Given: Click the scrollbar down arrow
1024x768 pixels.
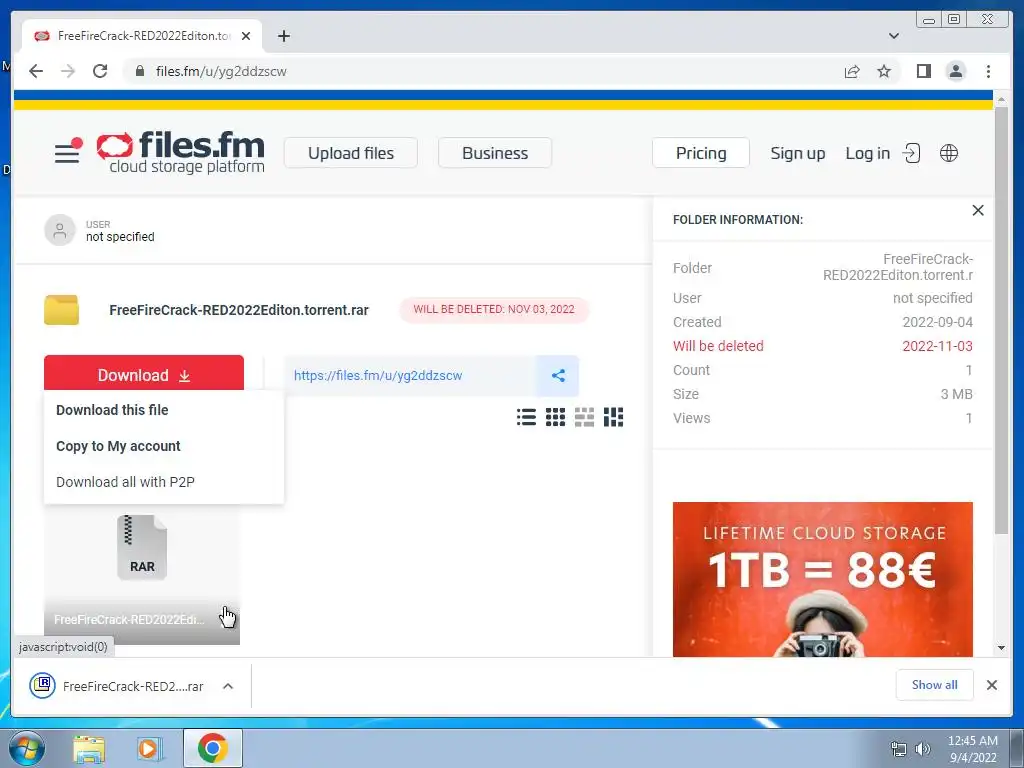Looking at the screenshot, I should click(x=1001, y=648).
